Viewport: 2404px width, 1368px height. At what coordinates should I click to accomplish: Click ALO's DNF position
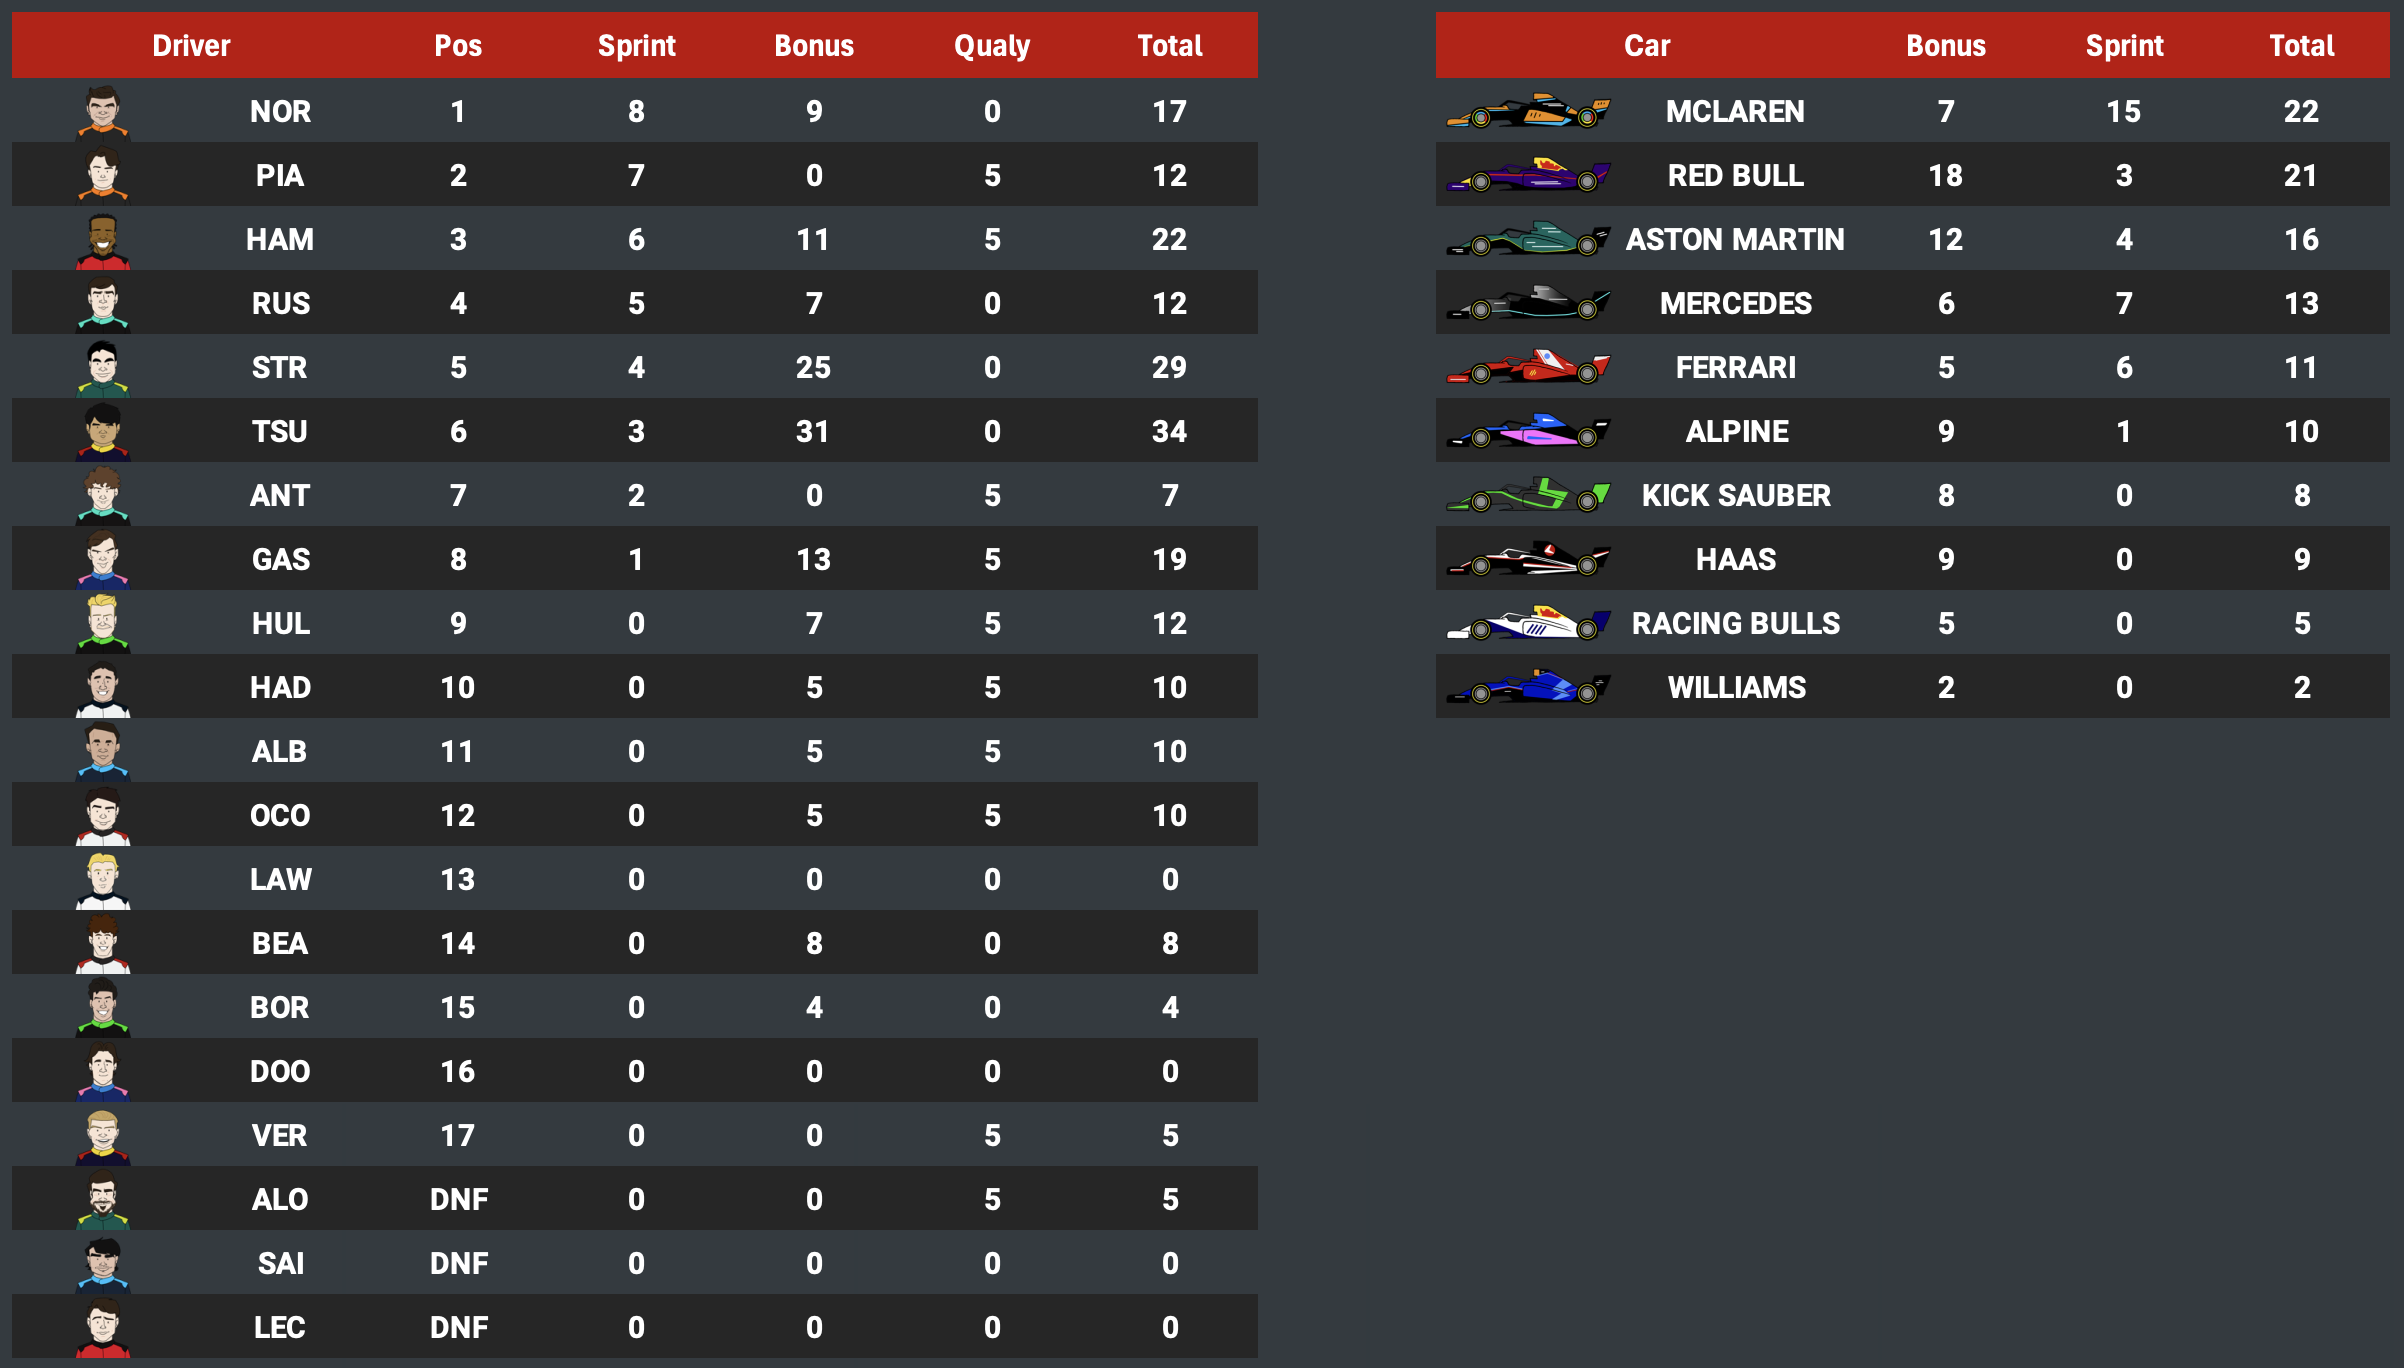tap(459, 1199)
